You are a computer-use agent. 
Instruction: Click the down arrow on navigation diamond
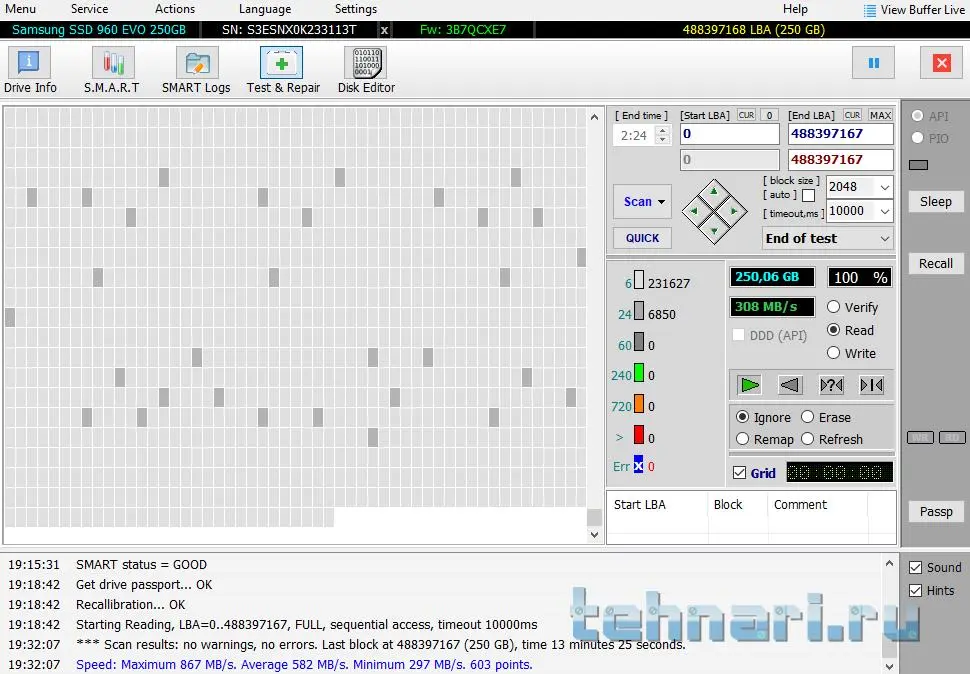pos(714,231)
